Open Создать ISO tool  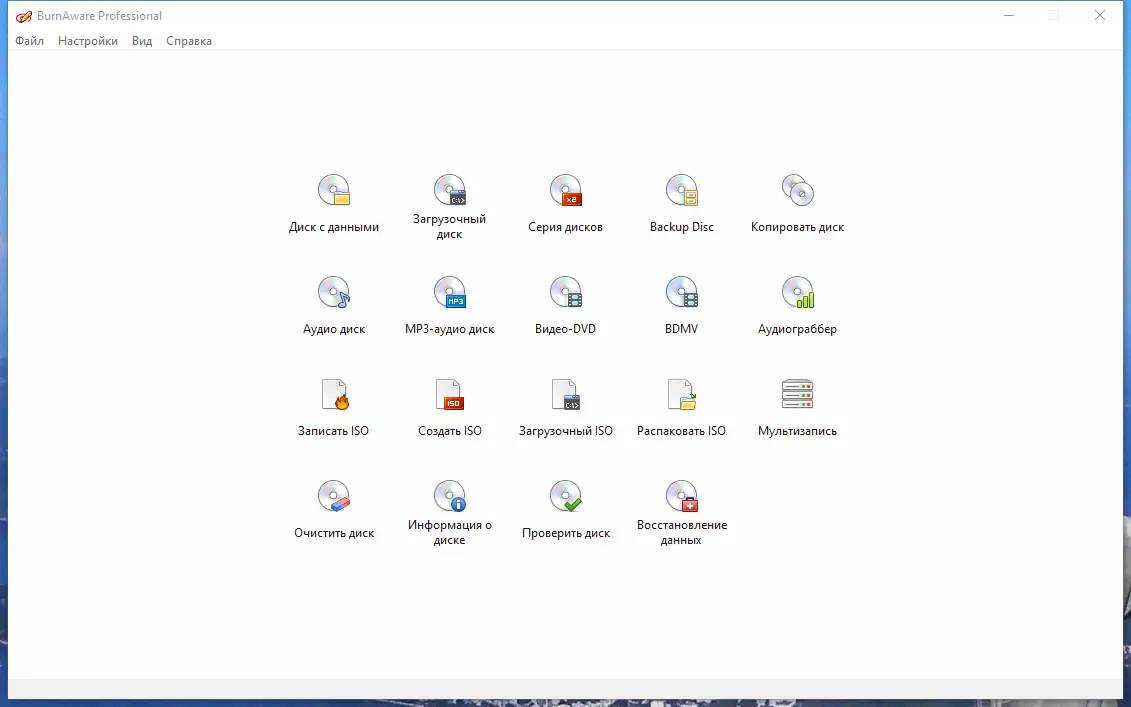point(449,395)
